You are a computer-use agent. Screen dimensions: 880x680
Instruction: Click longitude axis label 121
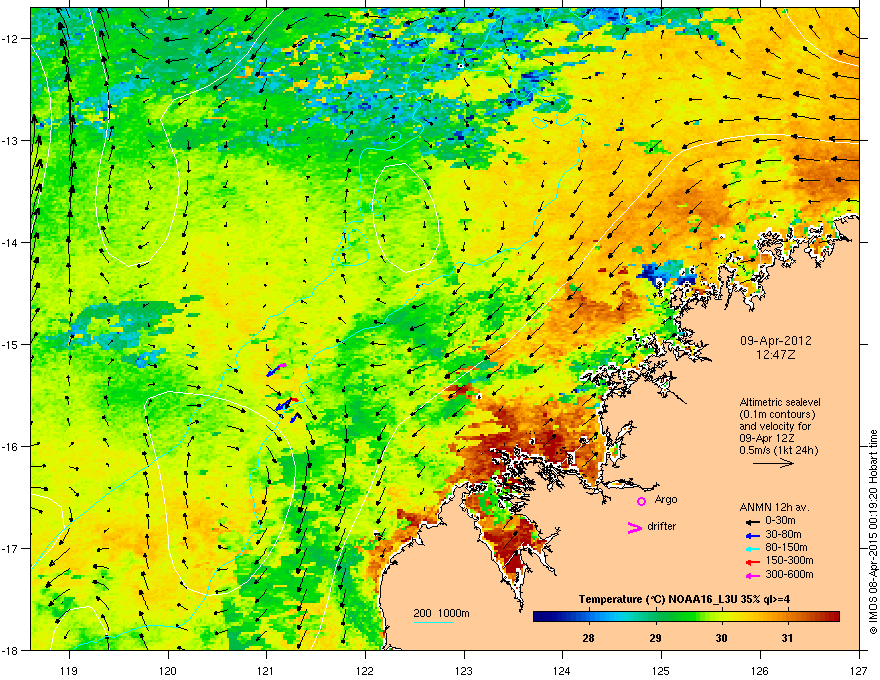tap(266, 670)
